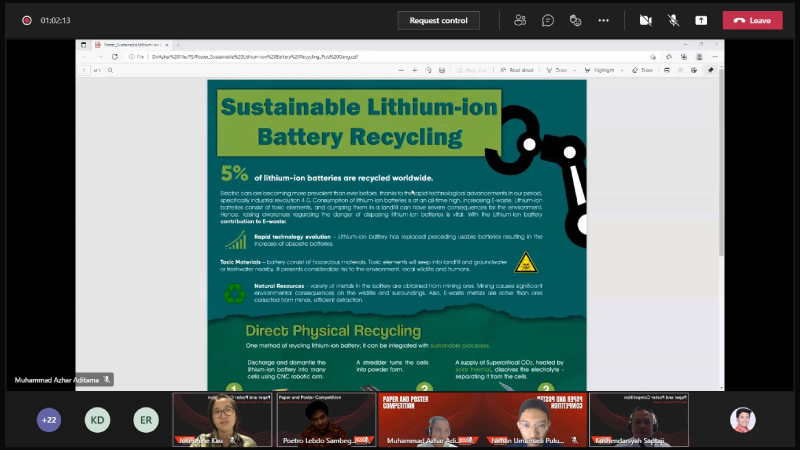Open the reactions menu
The width and height of the screenshot is (800, 450).
[576, 20]
